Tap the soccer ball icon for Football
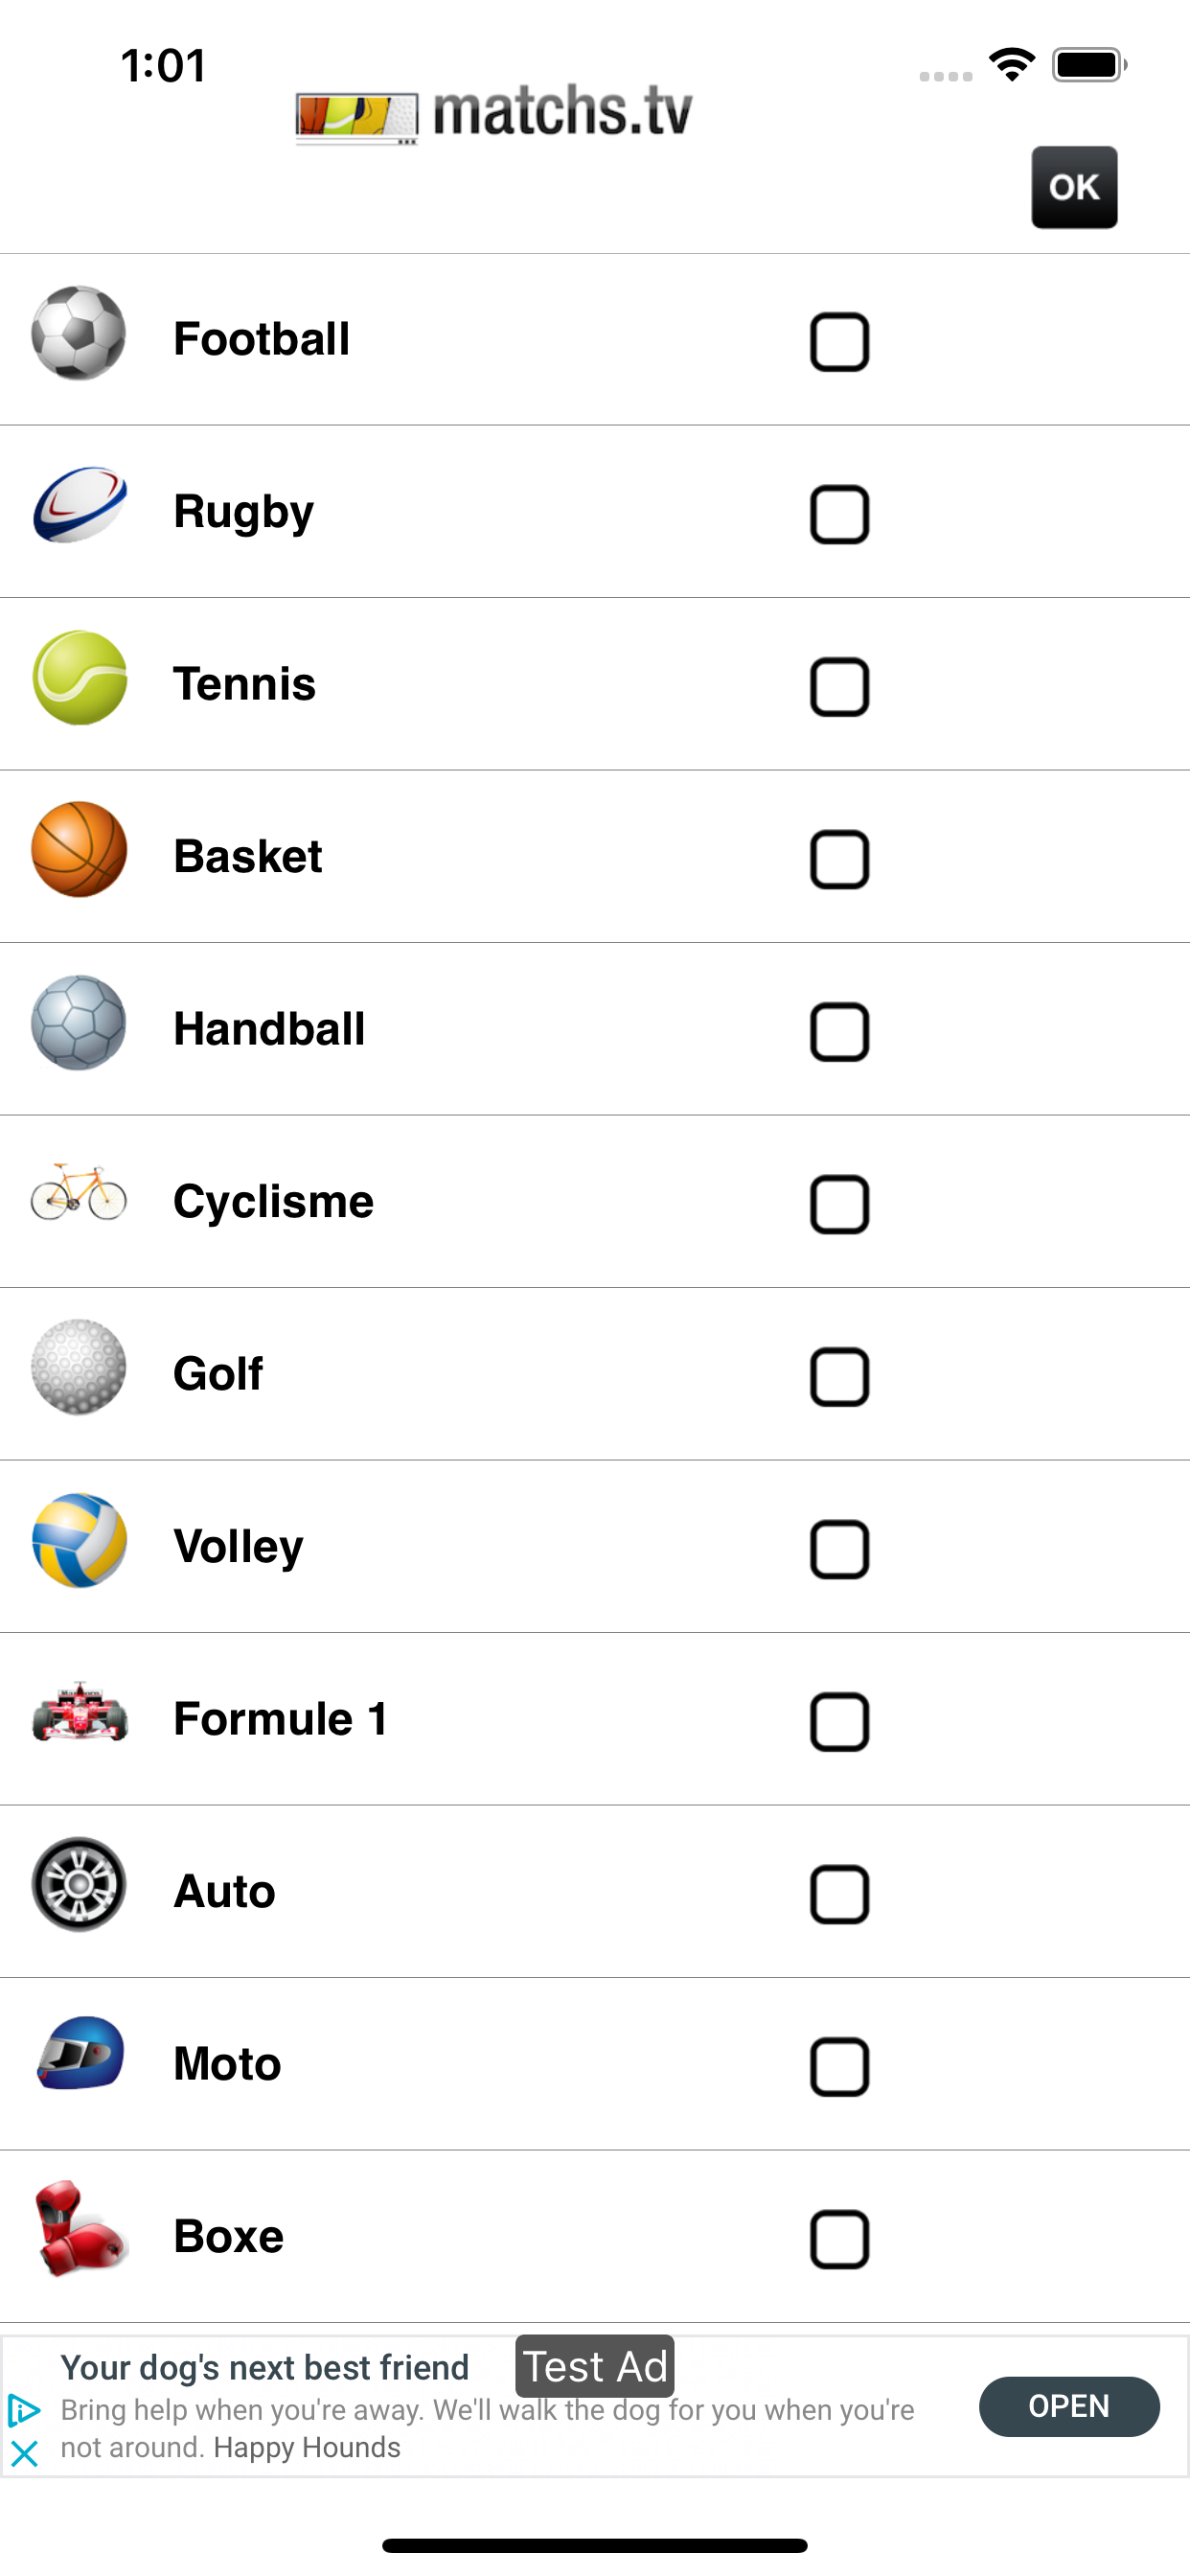1190x2576 pixels. 79,334
